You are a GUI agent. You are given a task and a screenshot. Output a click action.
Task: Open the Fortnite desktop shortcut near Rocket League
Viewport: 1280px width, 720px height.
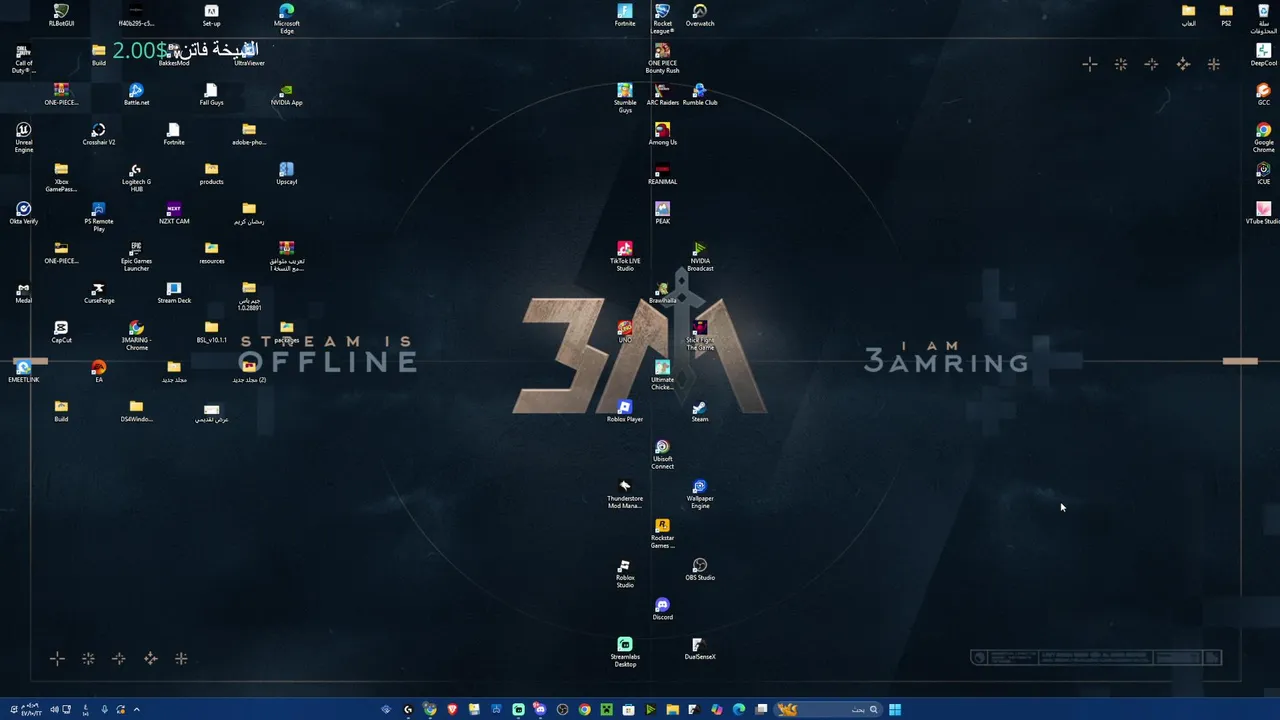pyautogui.click(x=625, y=15)
